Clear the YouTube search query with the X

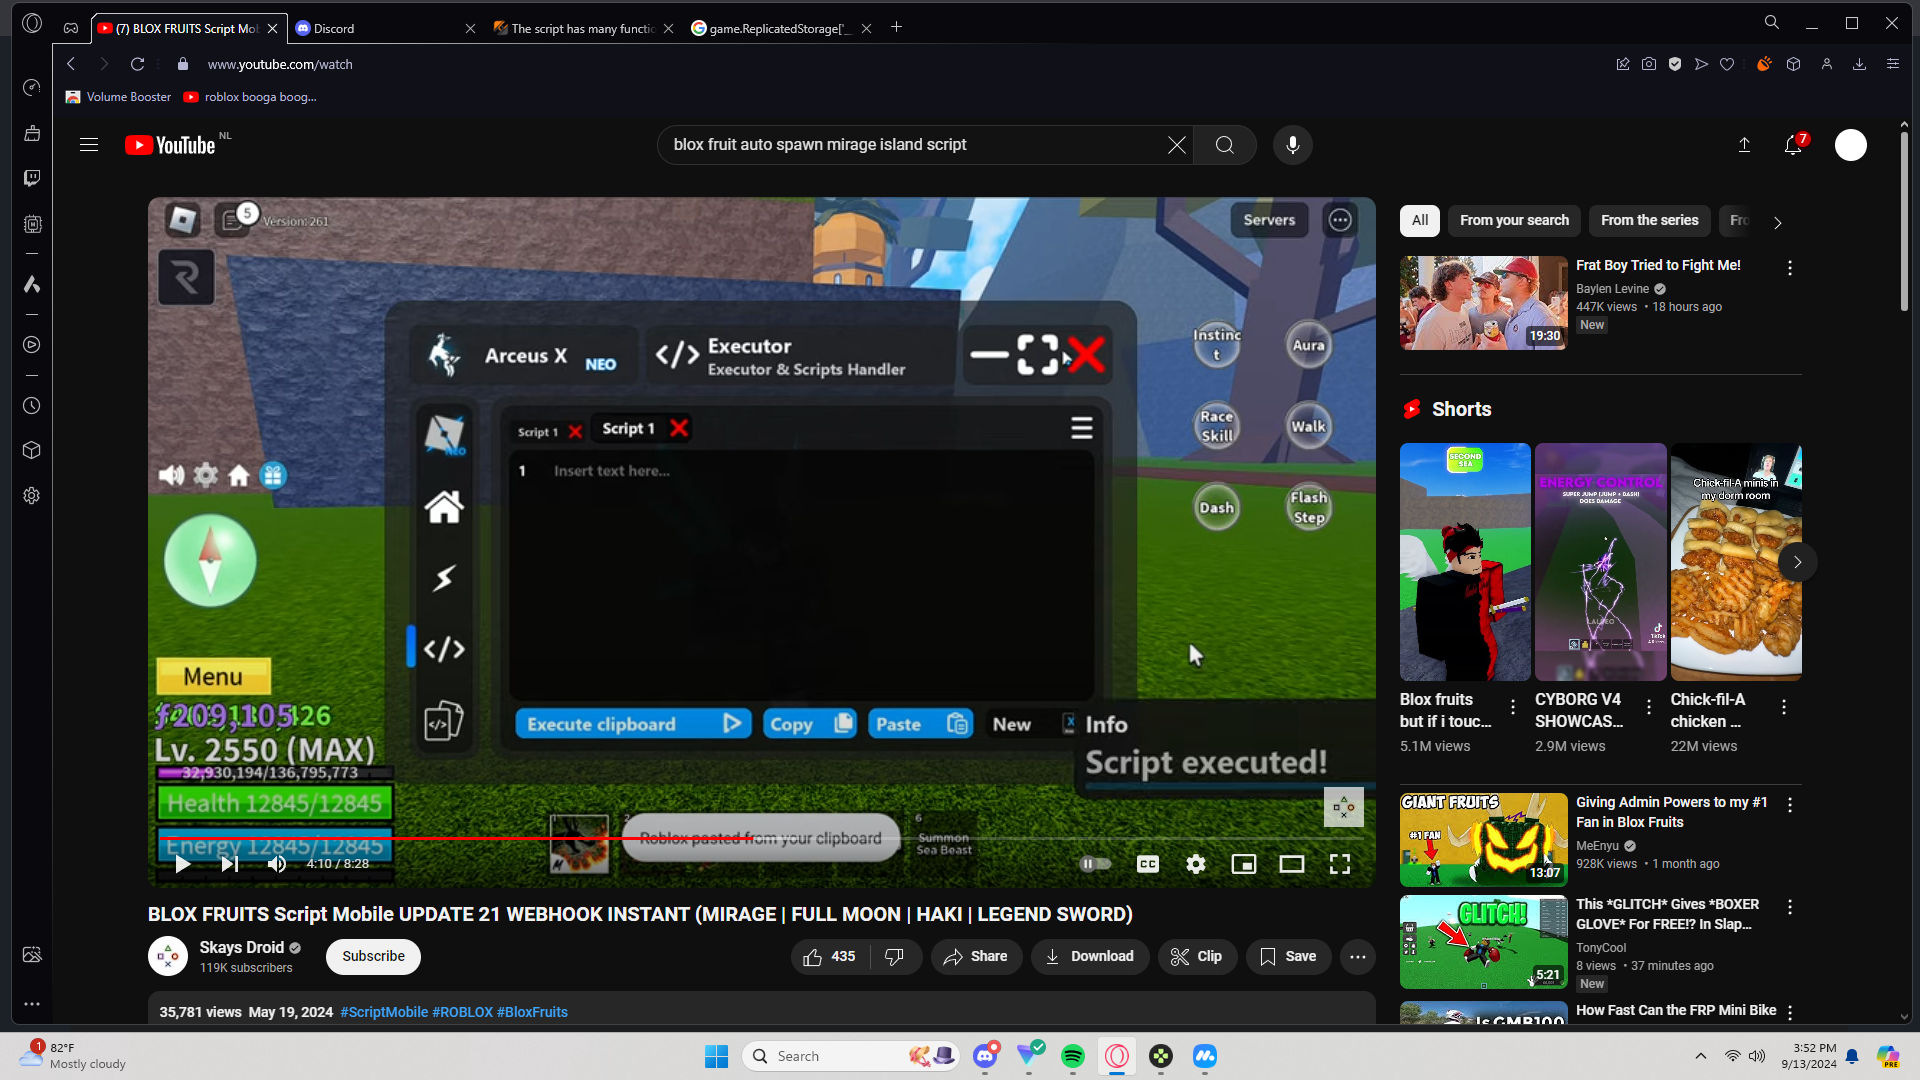(1177, 145)
